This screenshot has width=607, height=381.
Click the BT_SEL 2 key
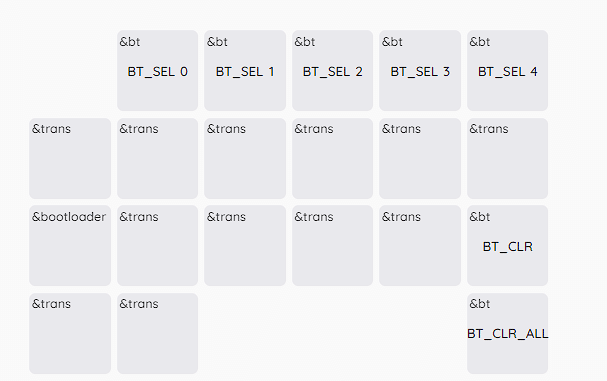(333, 70)
